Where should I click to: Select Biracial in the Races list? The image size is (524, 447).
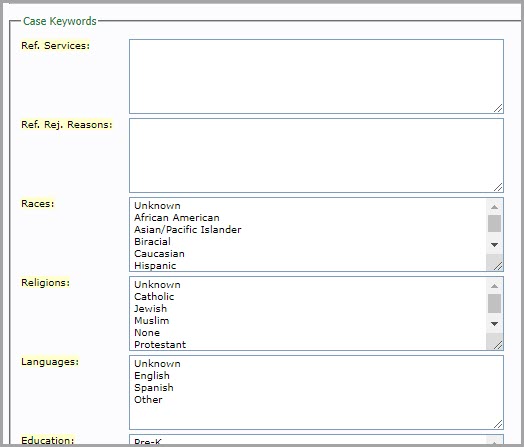tap(152, 242)
